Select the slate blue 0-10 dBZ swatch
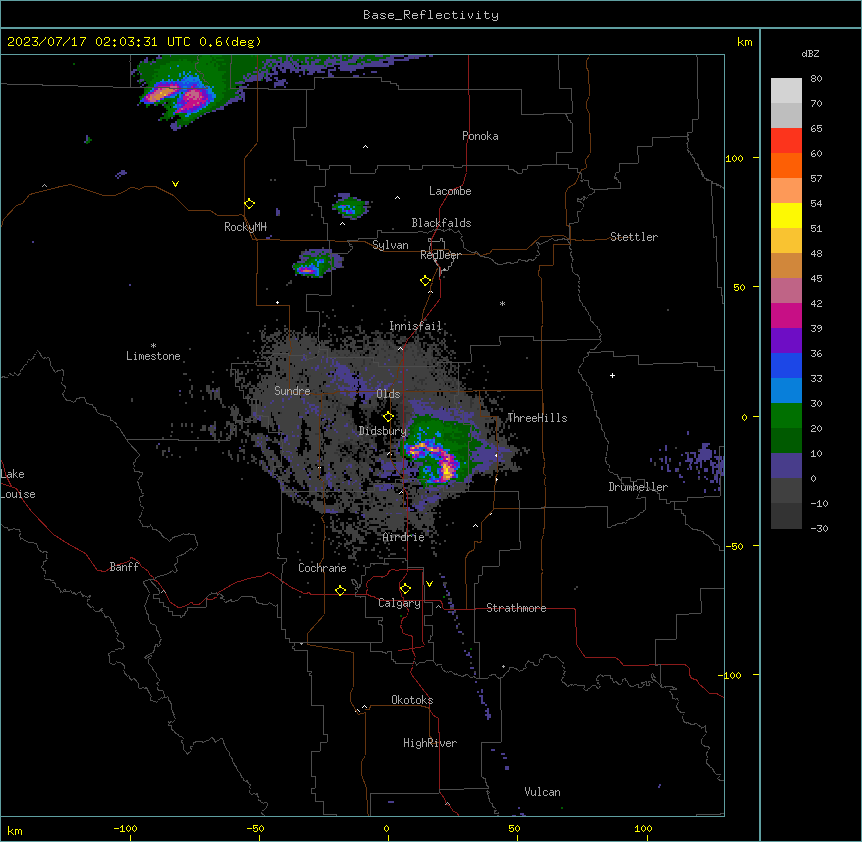862x842 pixels. 786,466
